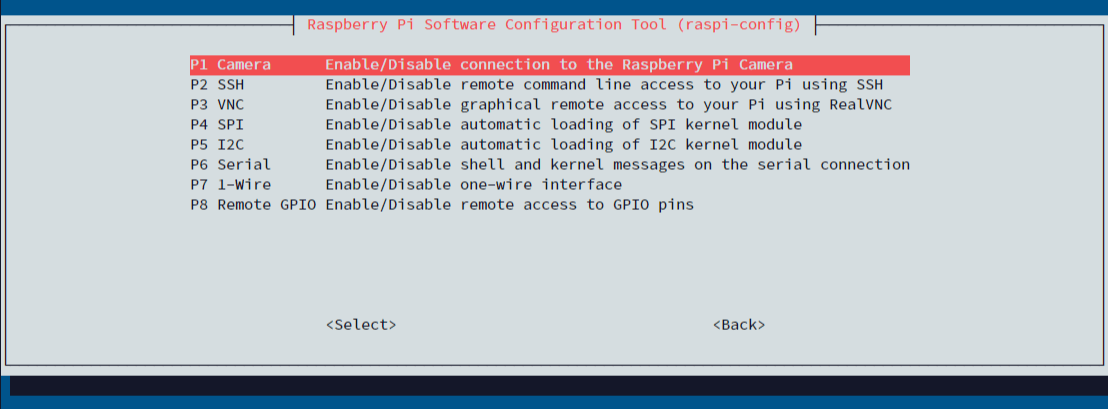Click the Raspberry Pi Camera connection description
Screen dimensions: 1108x409
click(x=559, y=65)
